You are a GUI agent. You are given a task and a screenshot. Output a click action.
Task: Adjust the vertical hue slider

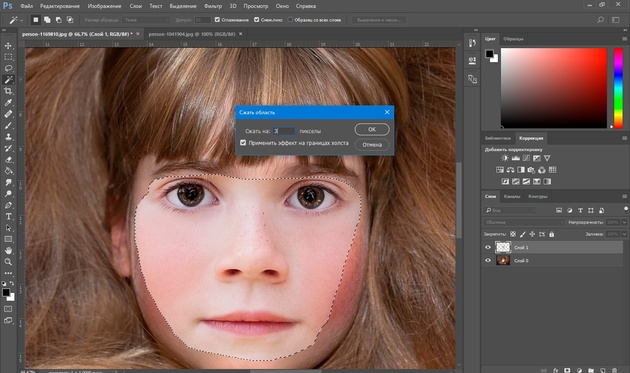coord(618,88)
